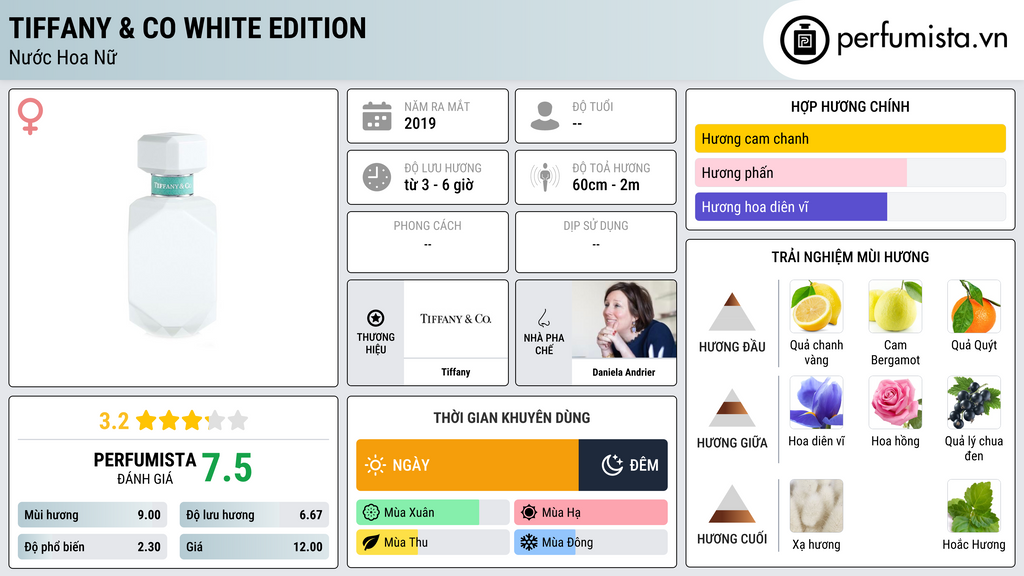Click the PERFUMISTA đánh giá label
Viewport: 1024px width, 576px height.
pos(145,468)
